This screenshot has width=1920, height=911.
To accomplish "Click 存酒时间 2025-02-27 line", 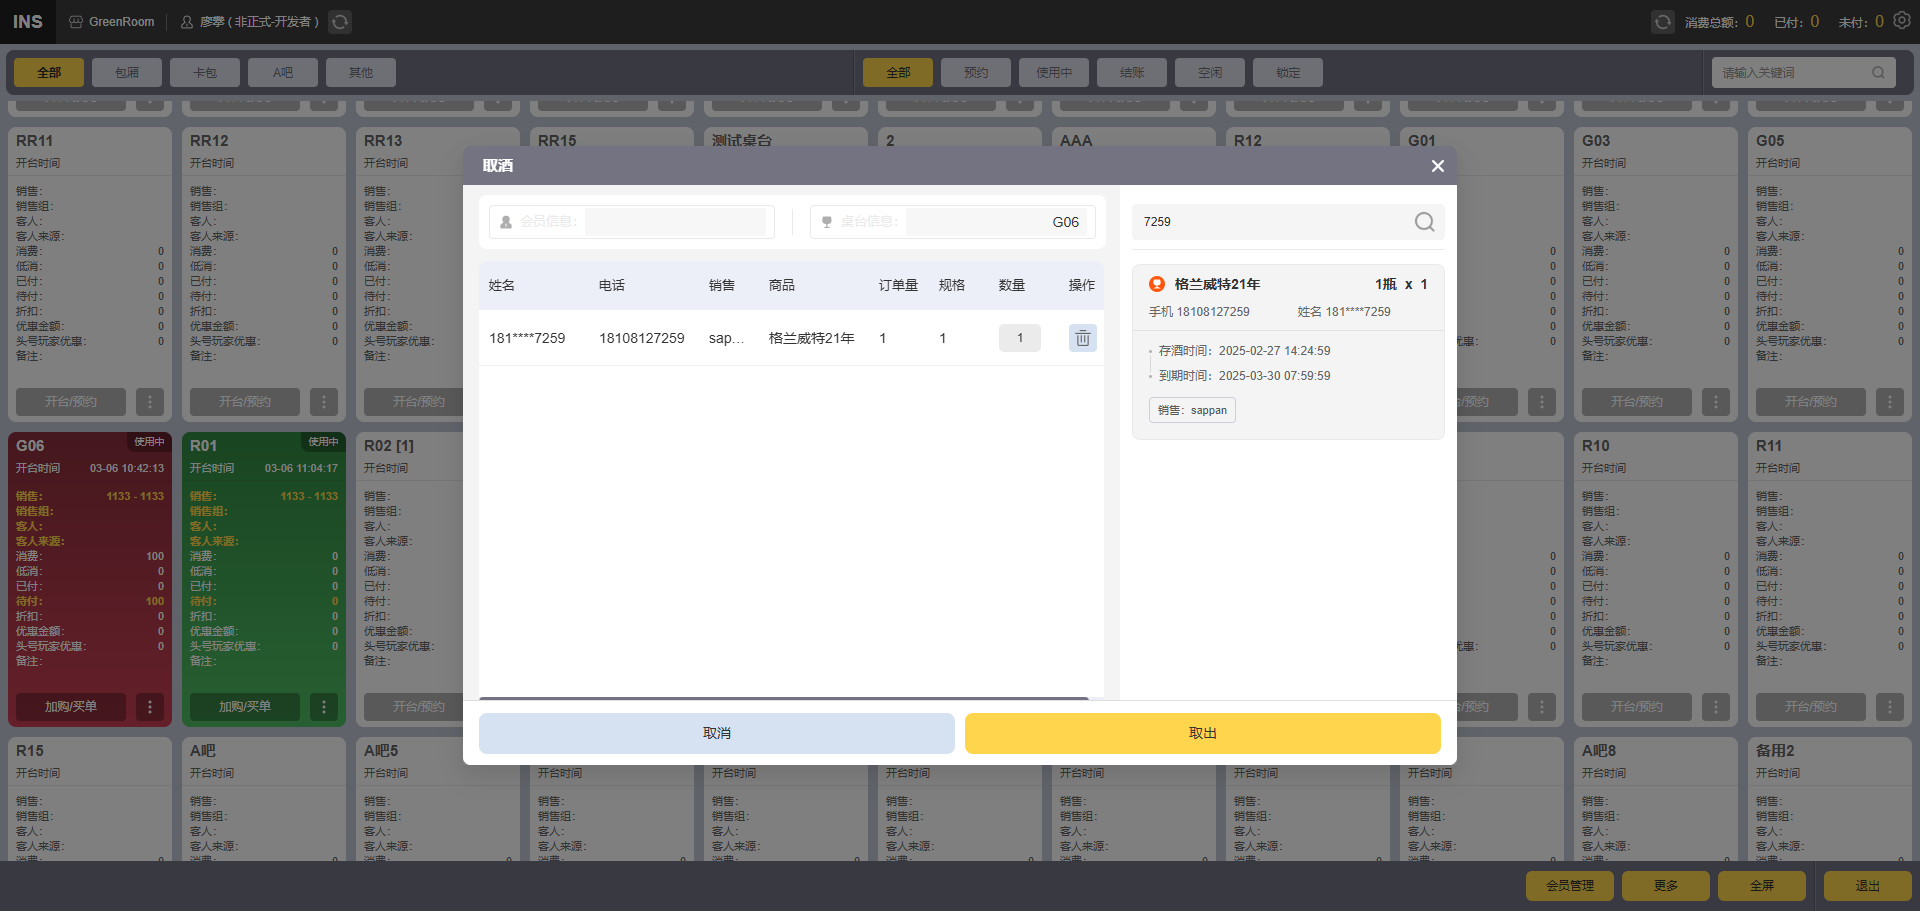I will tap(1244, 351).
